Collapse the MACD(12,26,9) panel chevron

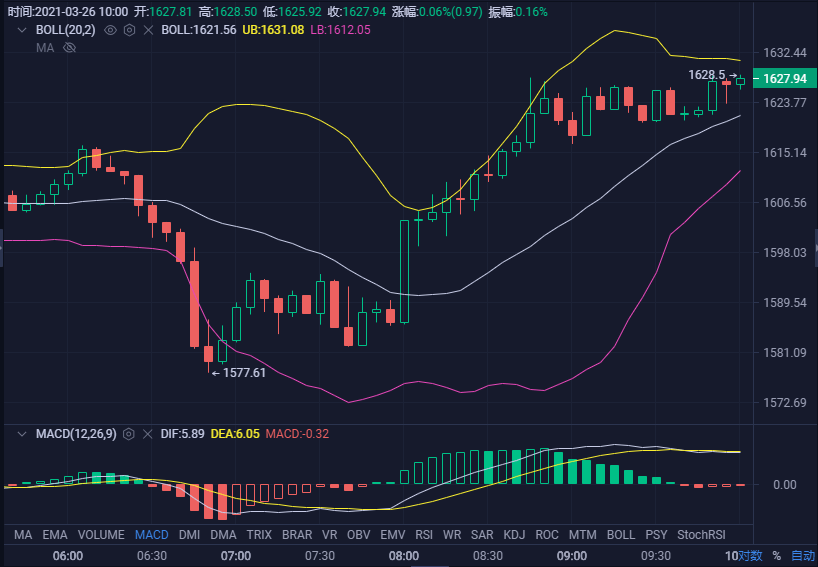coord(22,434)
